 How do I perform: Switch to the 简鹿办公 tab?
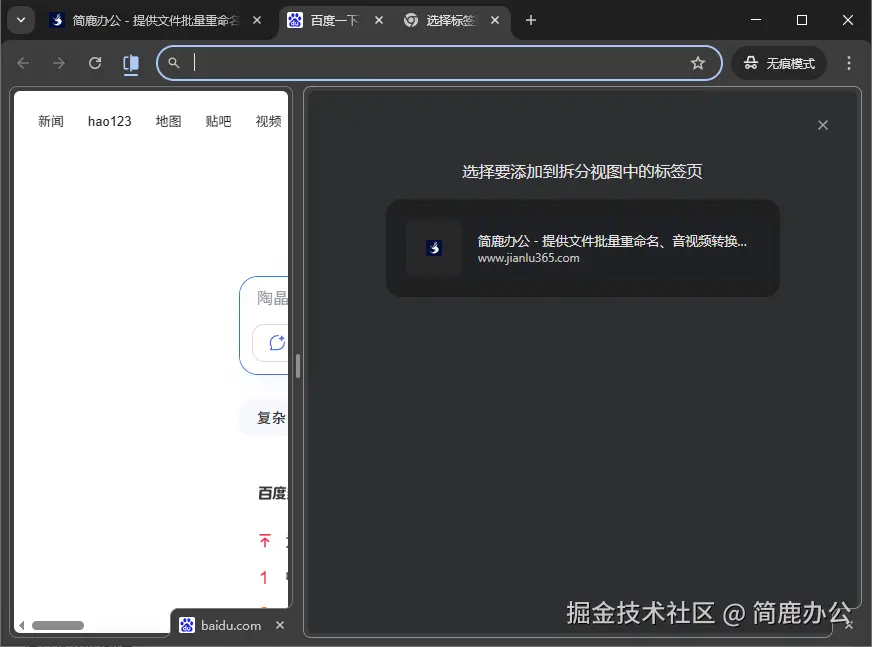145,19
